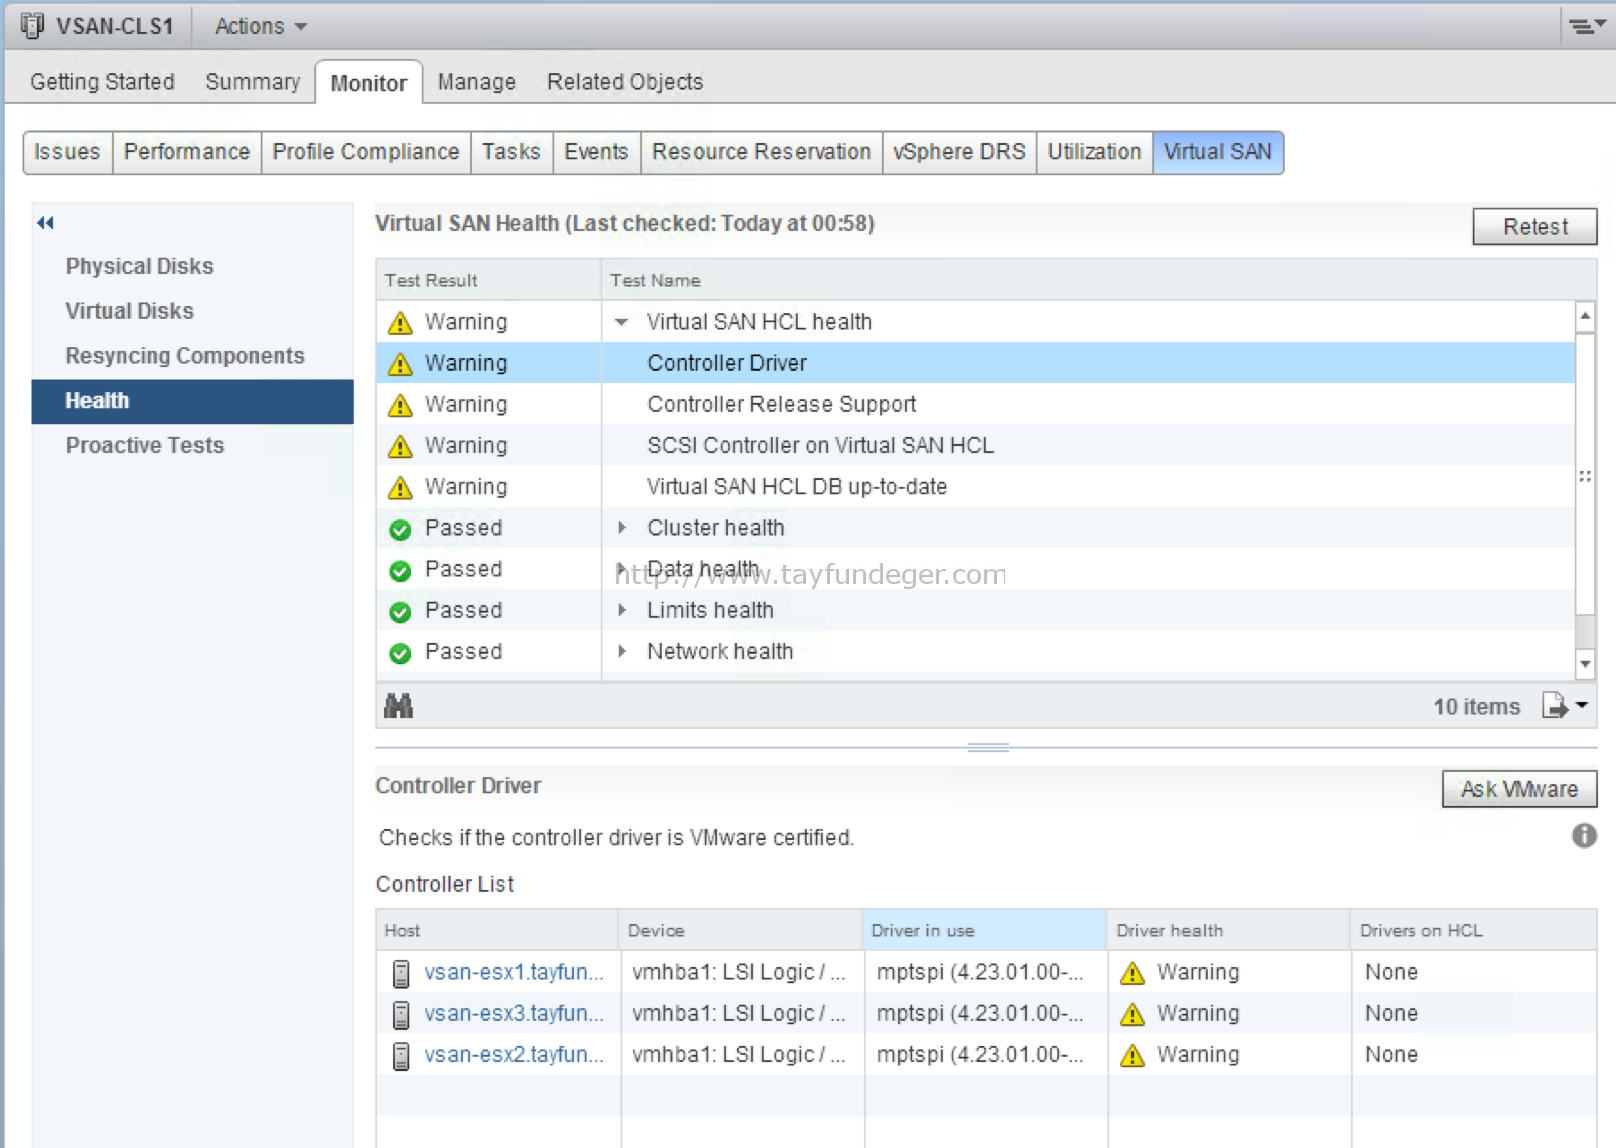Select Health in sidebar
The height and width of the screenshot is (1148, 1616).
[193, 401]
